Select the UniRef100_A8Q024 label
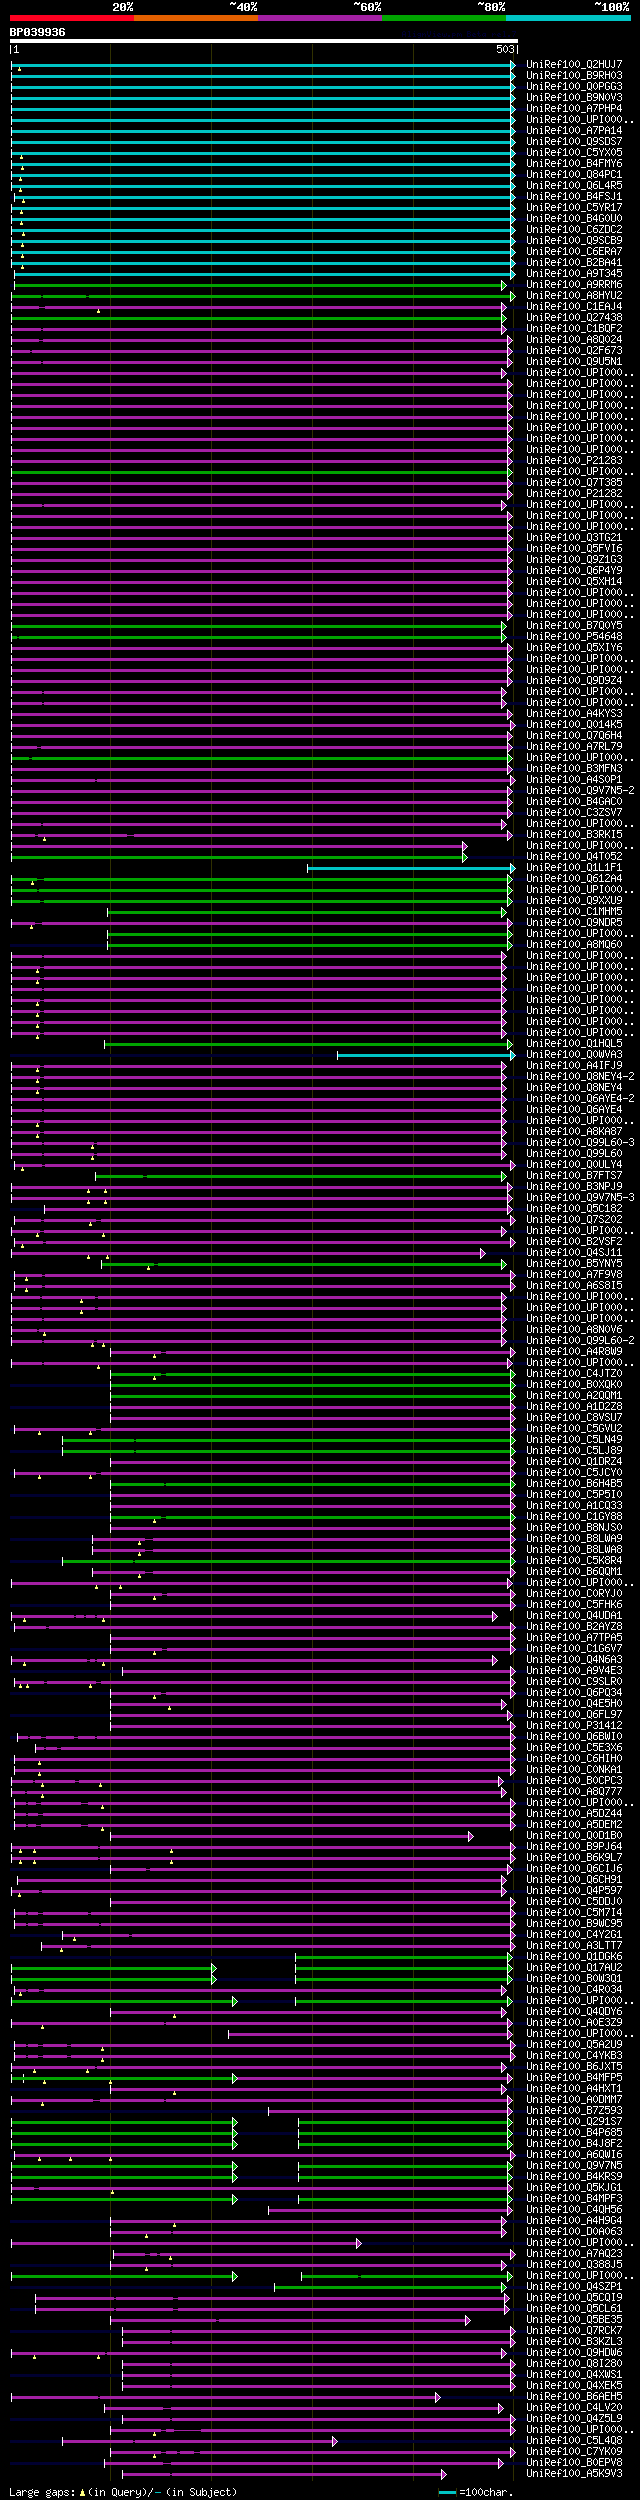640x2500 pixels. pyautogui.click(x=574, y=340)
